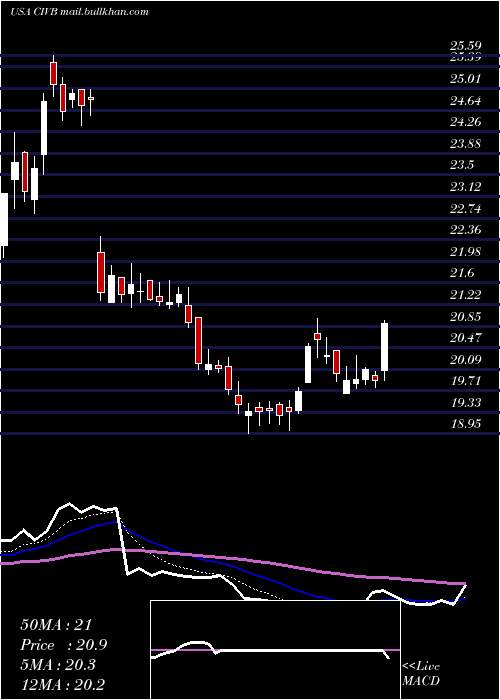Click the 23.5 price axis label
Image resolution: width=500 pixels, height=700 pixels.
coord(462,165)
